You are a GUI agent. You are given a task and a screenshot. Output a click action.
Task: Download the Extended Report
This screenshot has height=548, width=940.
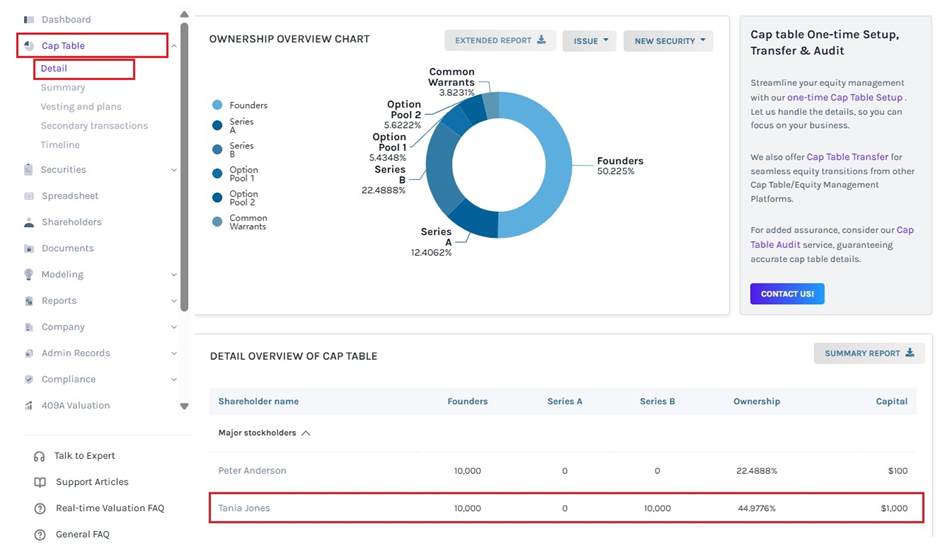pyautogui.click(x=500, y=41)
